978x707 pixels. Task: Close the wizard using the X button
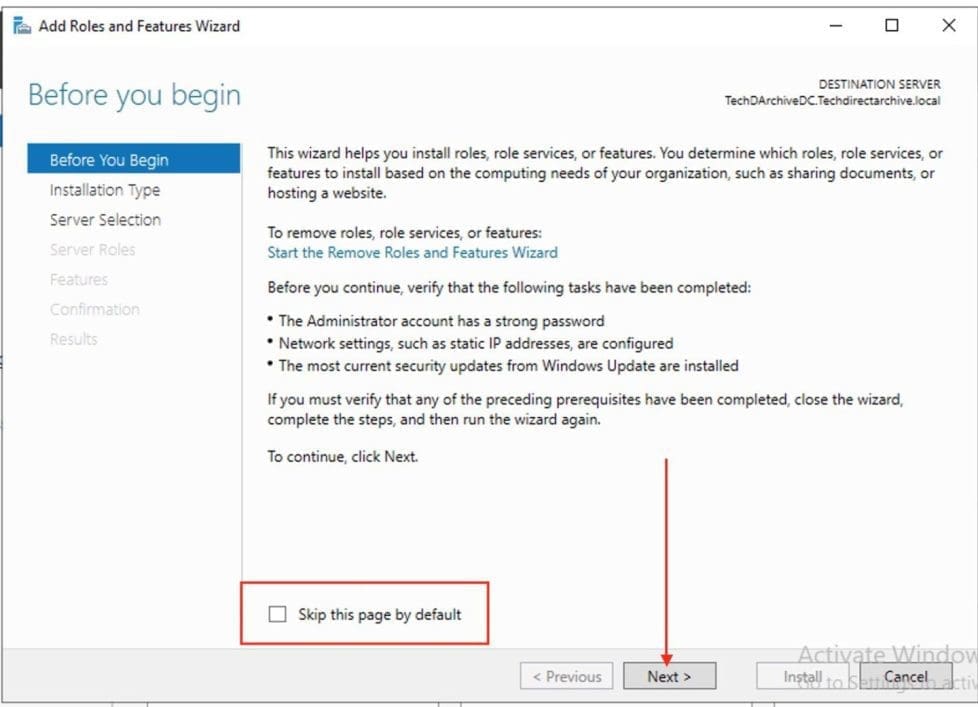point(949,26)
